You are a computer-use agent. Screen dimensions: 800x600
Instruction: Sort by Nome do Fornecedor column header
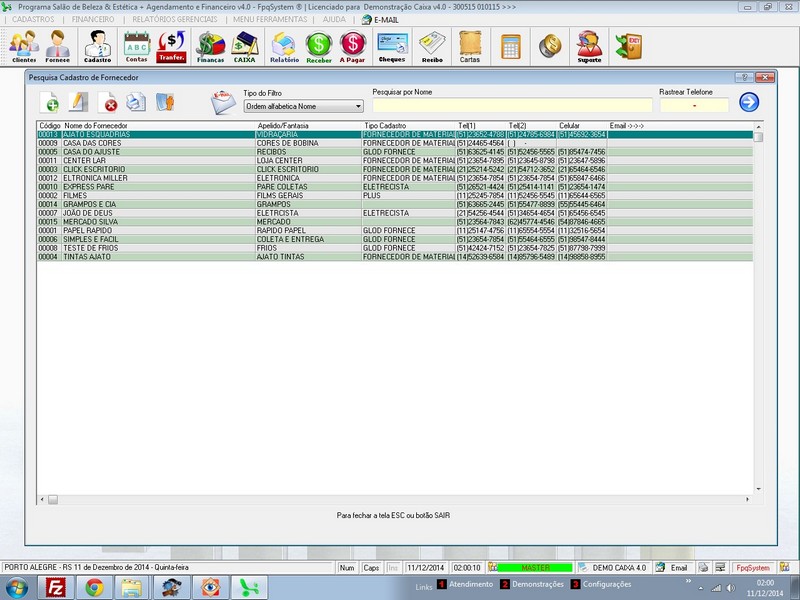(95, 126)
